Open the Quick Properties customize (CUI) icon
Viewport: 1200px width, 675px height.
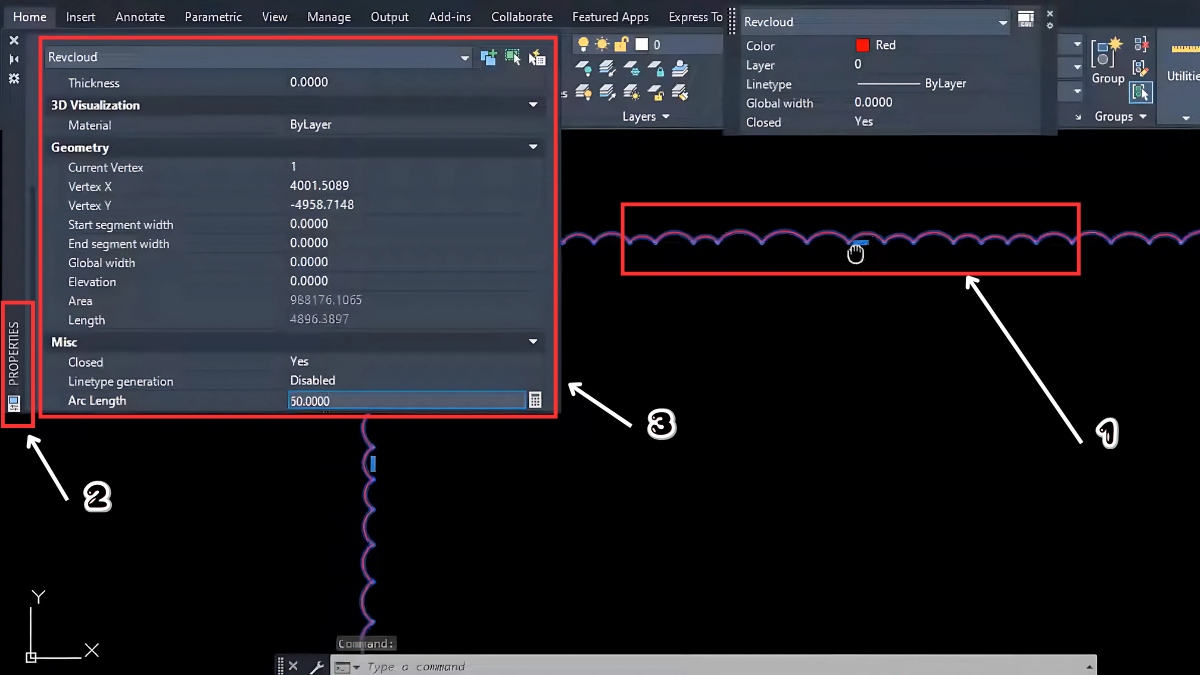[1025, 20]
